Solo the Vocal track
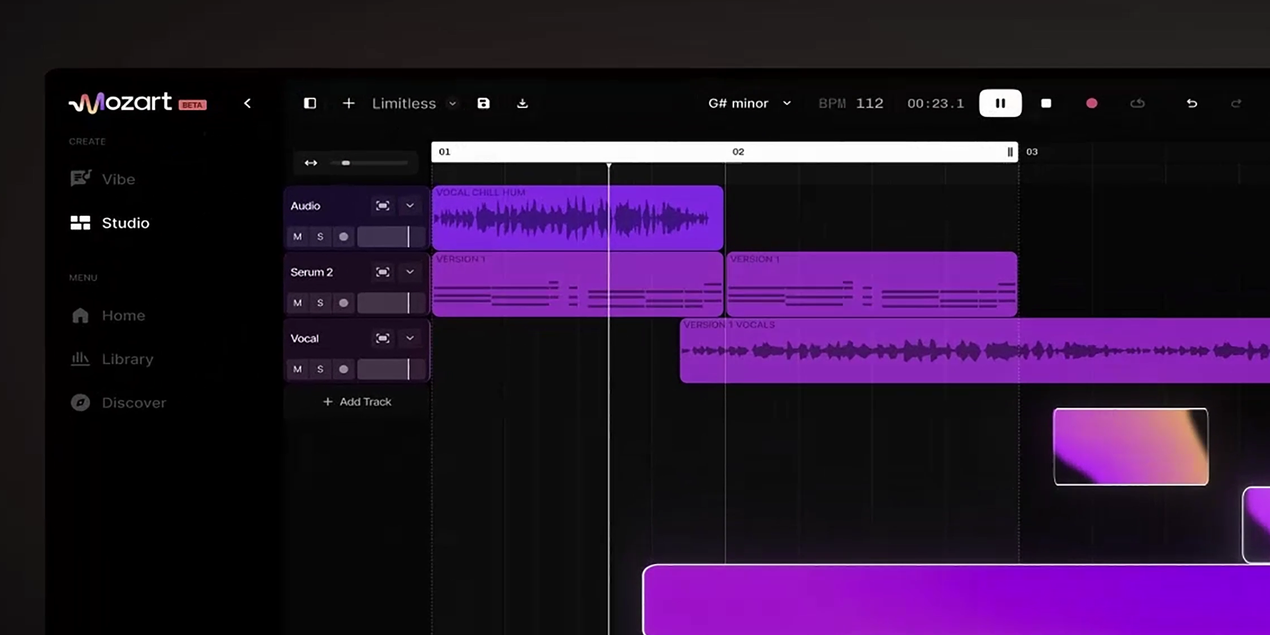This screenshot has width=1270, height=635. 320,369
